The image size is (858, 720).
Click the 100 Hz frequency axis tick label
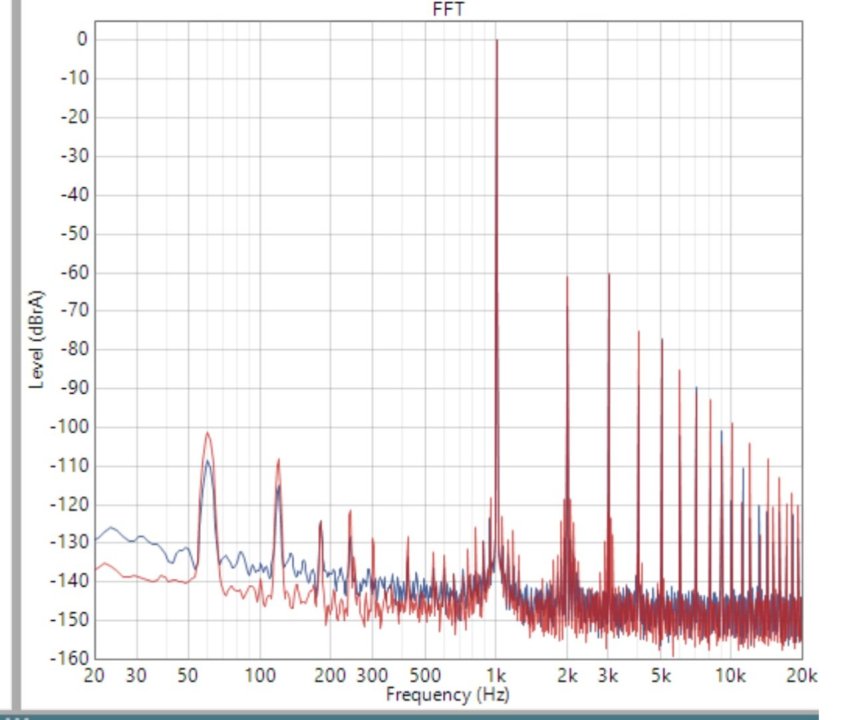[x=259, y=675]
